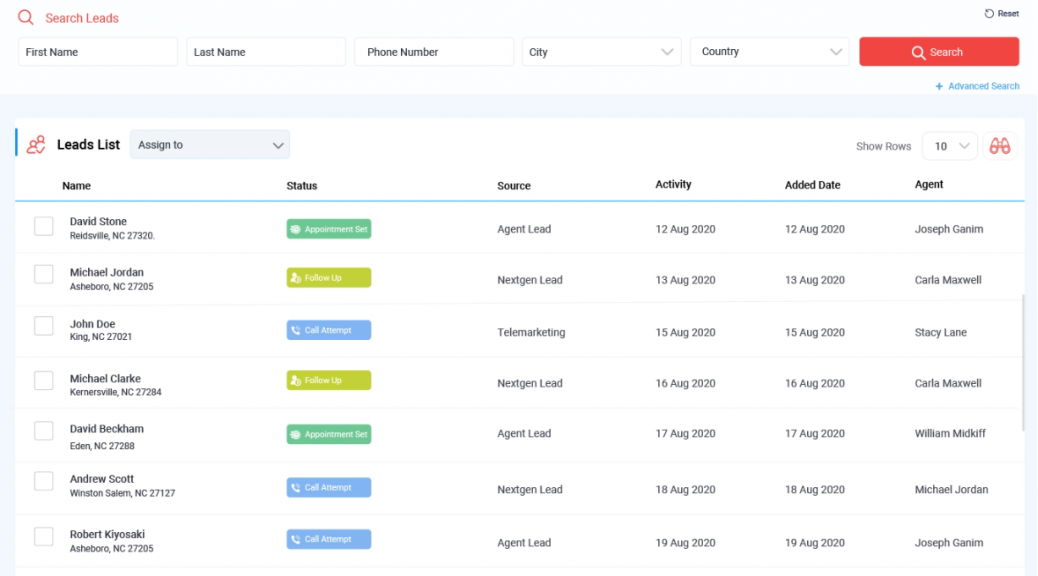Tick the checkbox for Michael Jordan of Asheboro
The image size is (1038, 576).
pos(44,274)
